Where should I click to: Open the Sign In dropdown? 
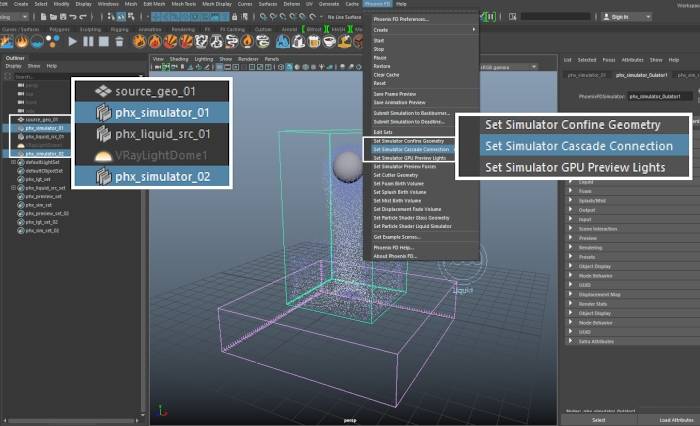pos(626,17)
